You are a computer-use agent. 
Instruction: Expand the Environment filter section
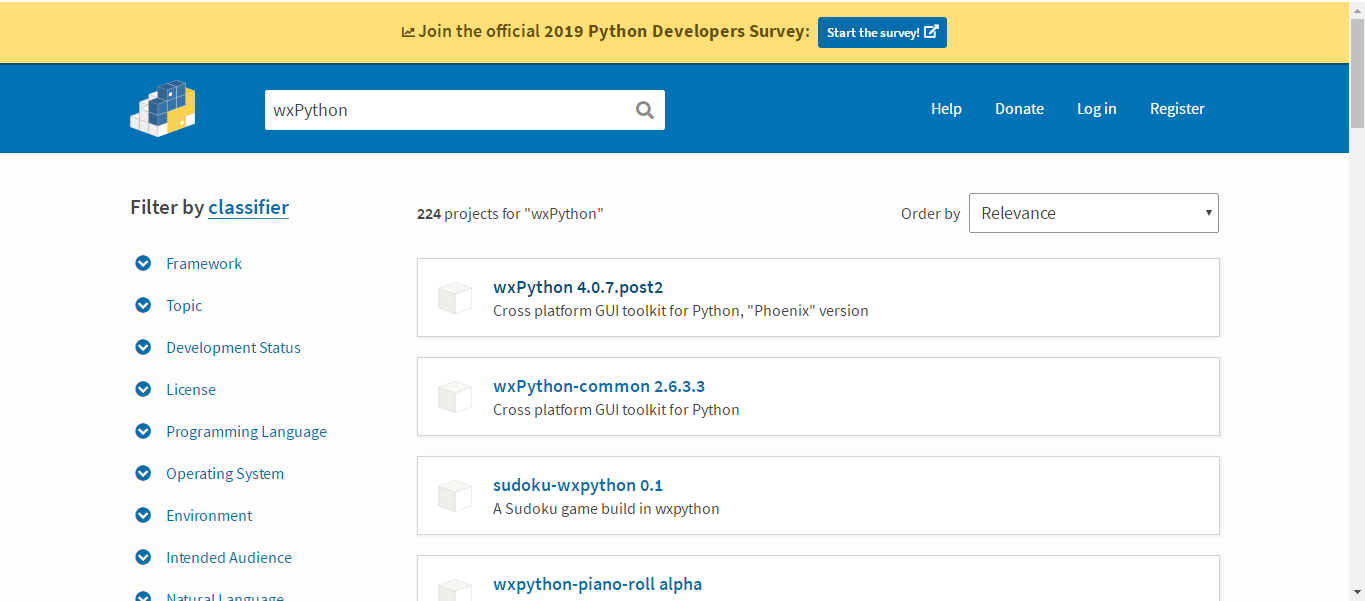click(x=209, y=516)
